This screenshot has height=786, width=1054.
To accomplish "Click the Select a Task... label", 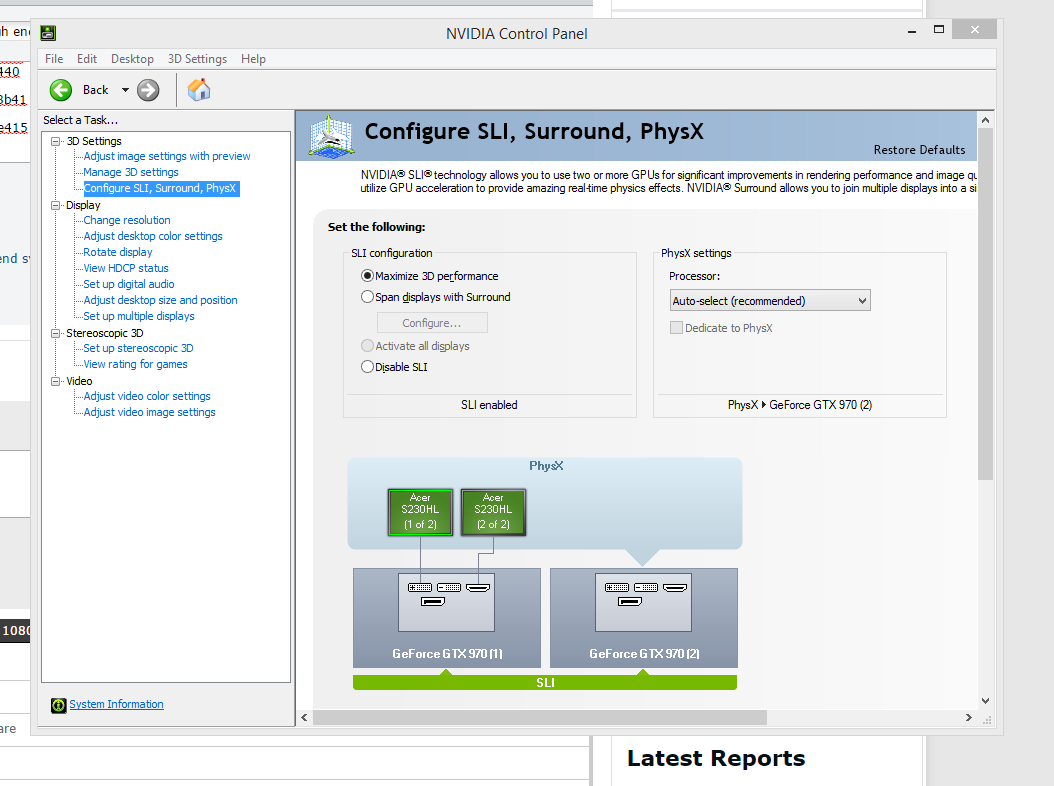I will (x=81, y=120).
